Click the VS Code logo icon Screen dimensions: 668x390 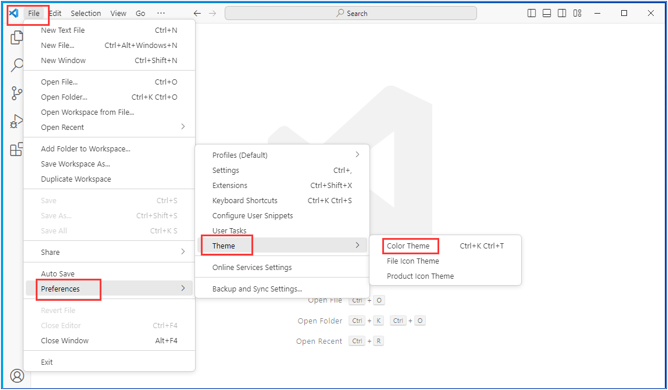coord(14,13)
